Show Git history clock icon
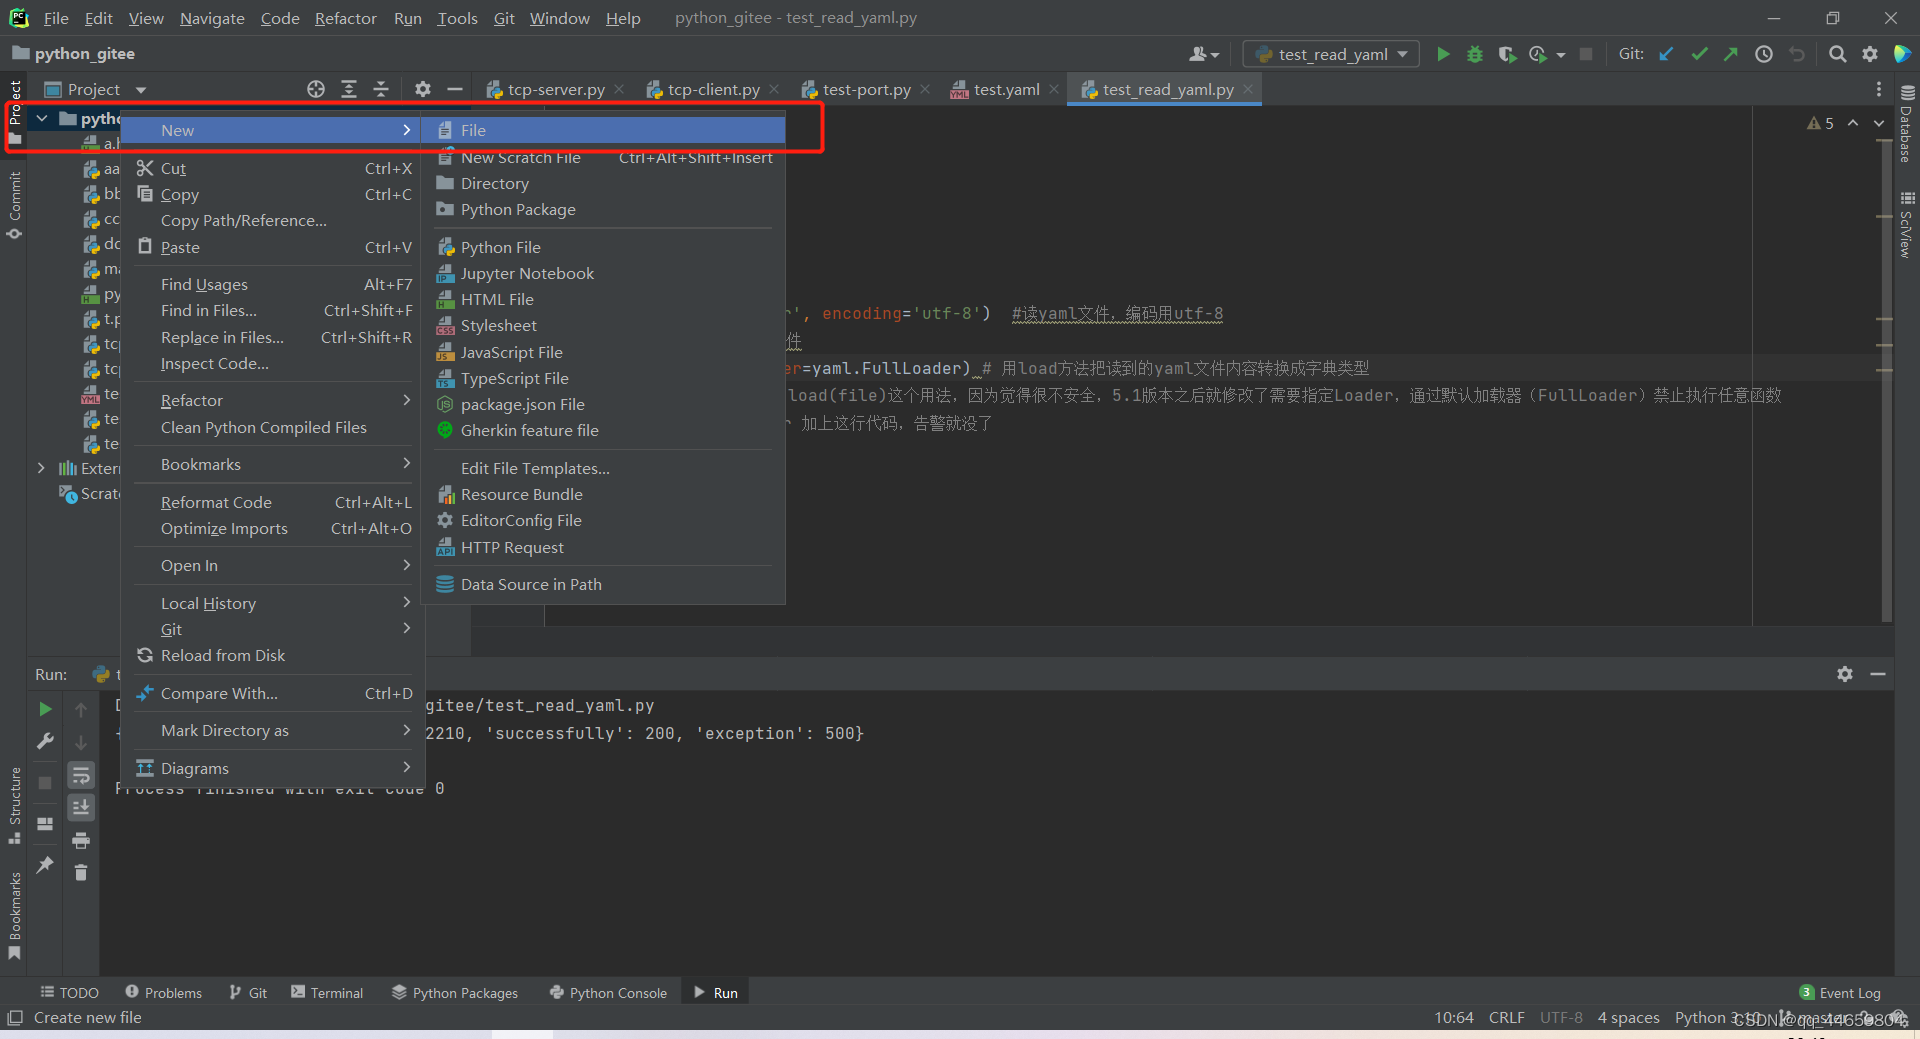 1764,54
